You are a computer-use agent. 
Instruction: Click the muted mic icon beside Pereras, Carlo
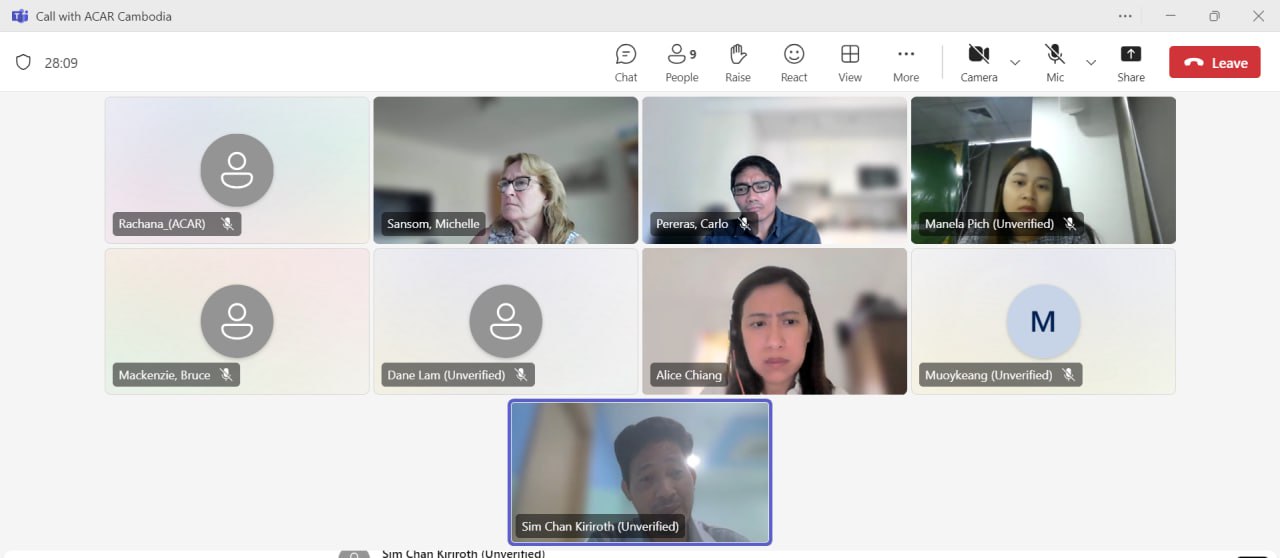(745, 224)
